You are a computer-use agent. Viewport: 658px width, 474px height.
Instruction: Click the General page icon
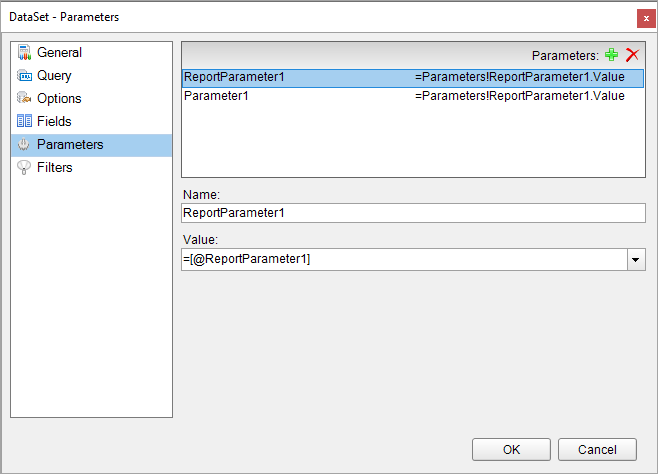(24, 52)
